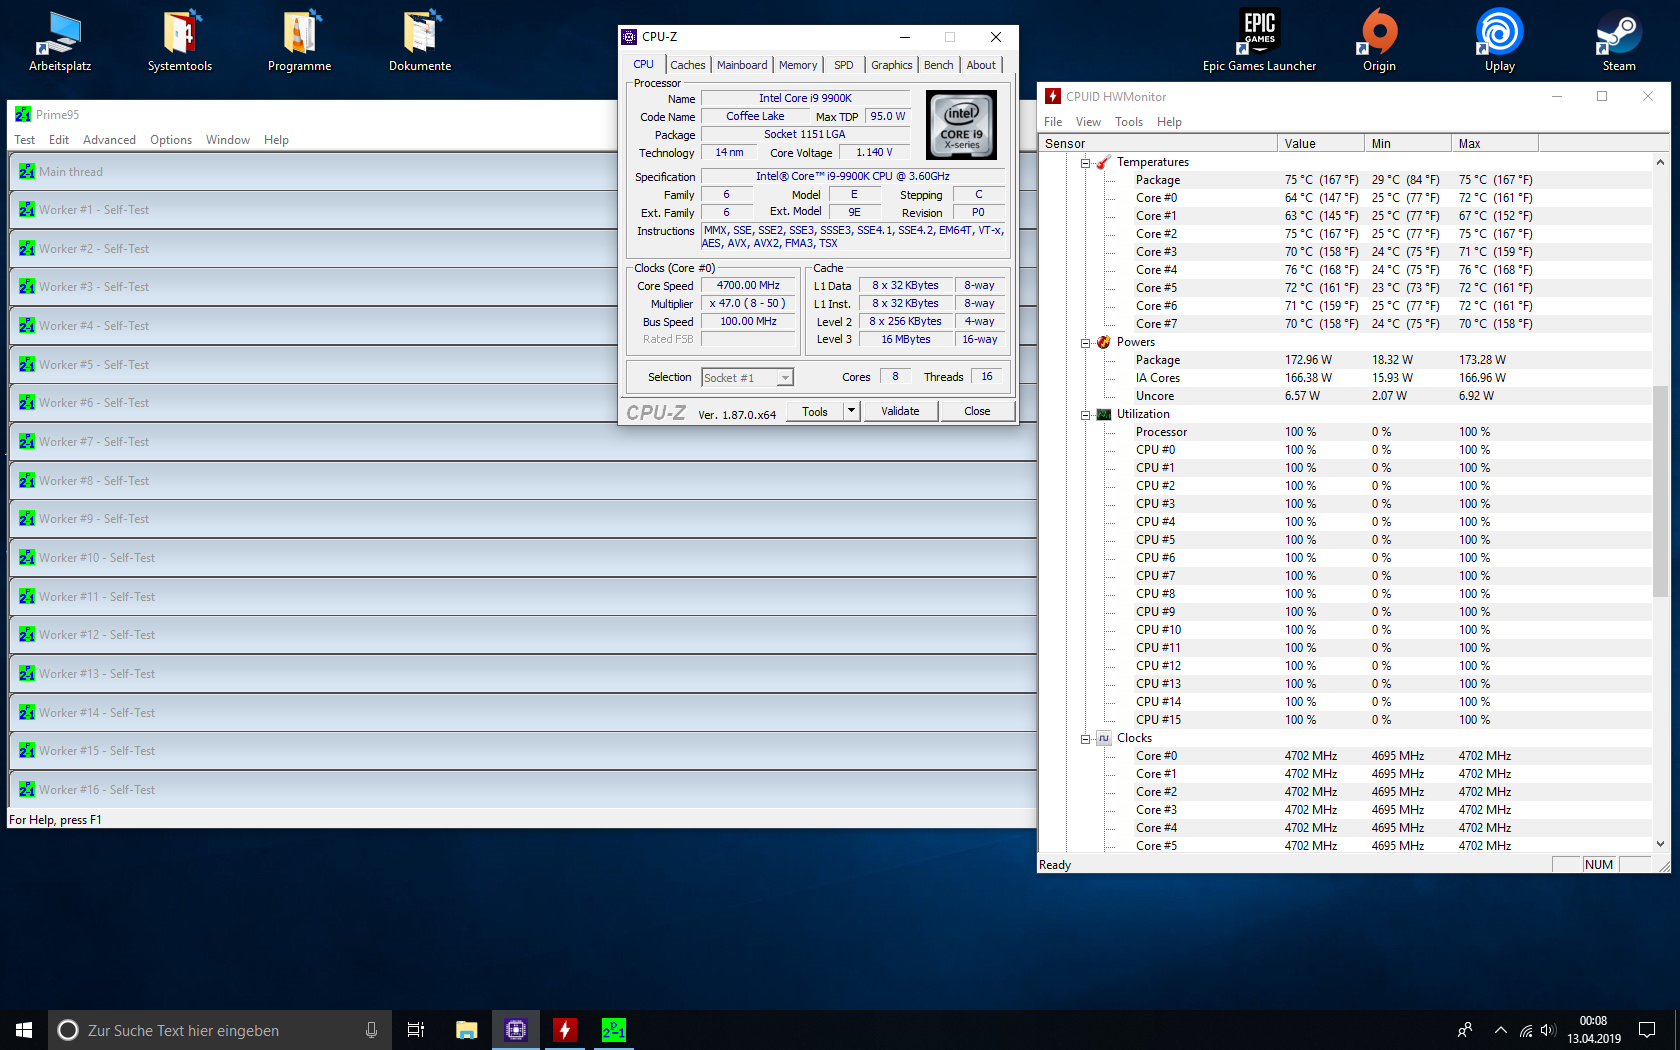Launch Epic Games Launcher from desktop

[x=1260, y=40]
